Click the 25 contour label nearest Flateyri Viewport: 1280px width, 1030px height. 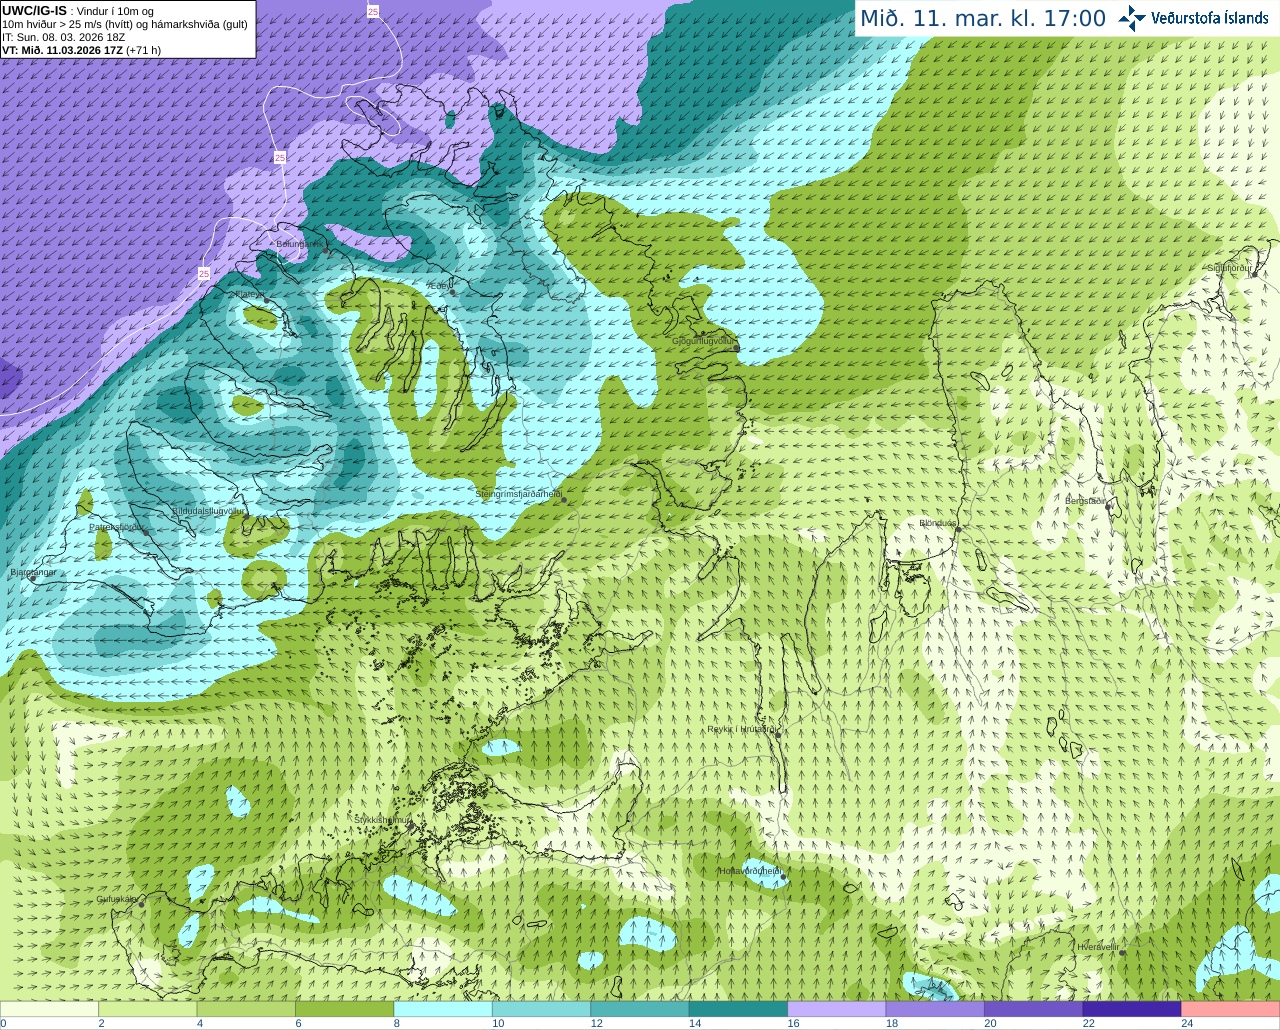[204, 273]
